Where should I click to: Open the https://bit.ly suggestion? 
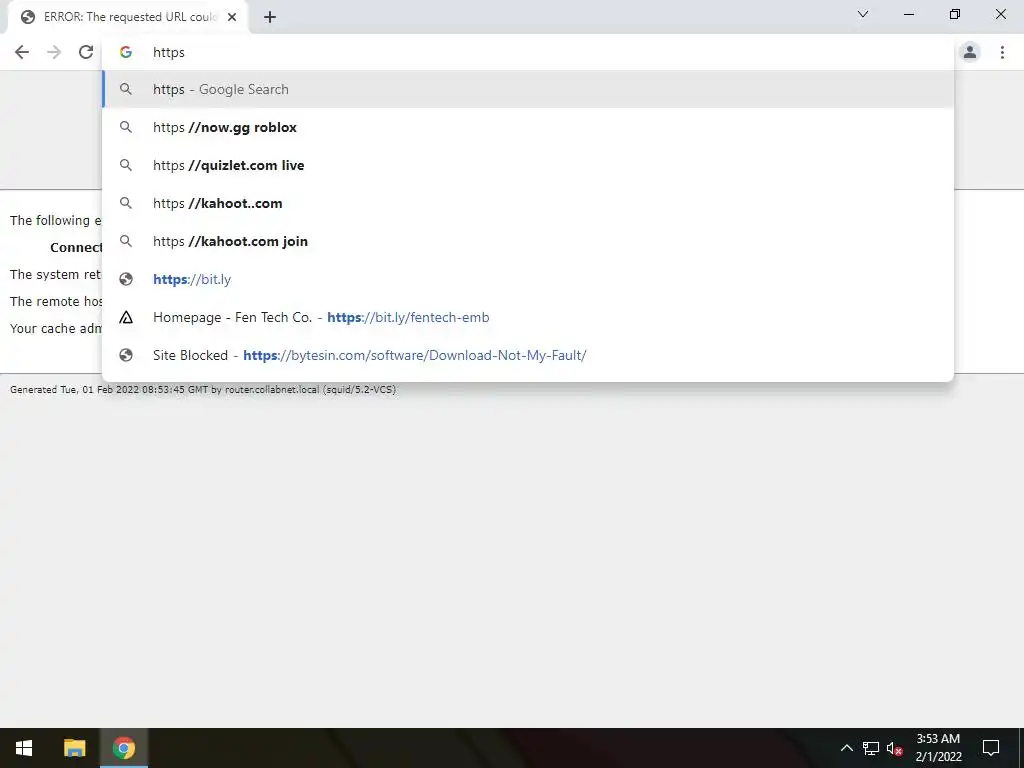tap(528, 279)
